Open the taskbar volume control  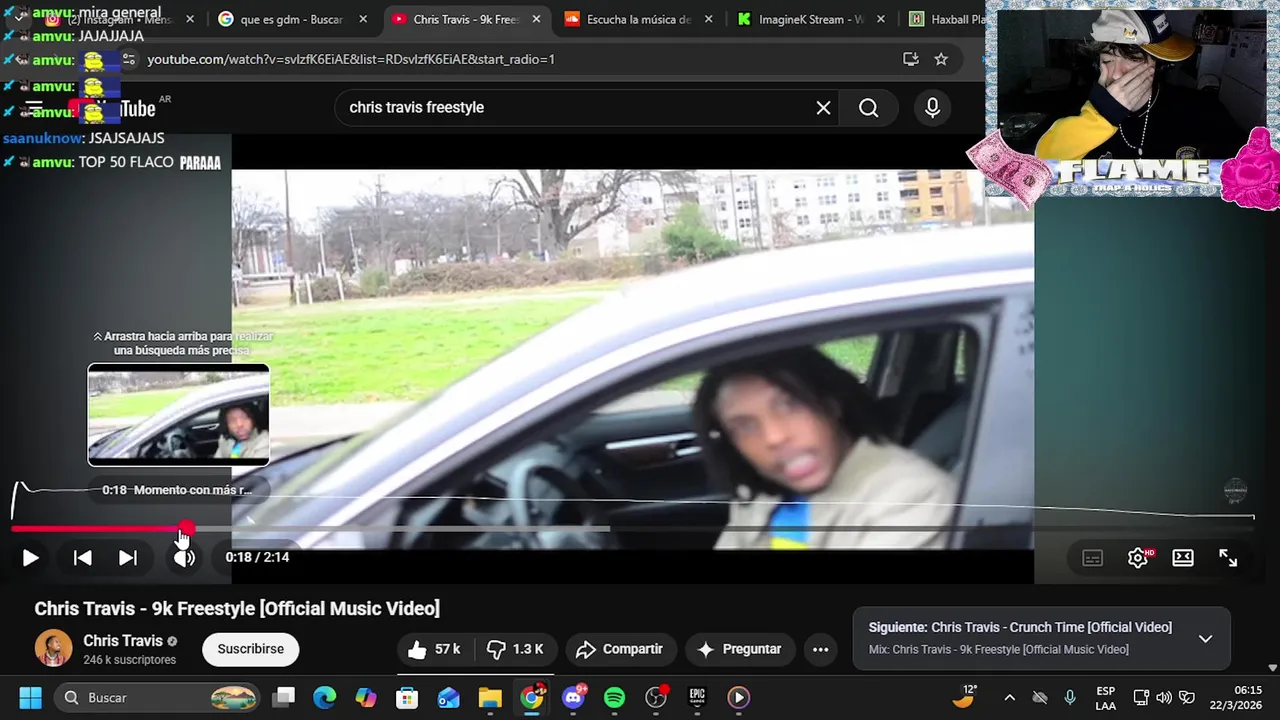tap(1164, 698)
